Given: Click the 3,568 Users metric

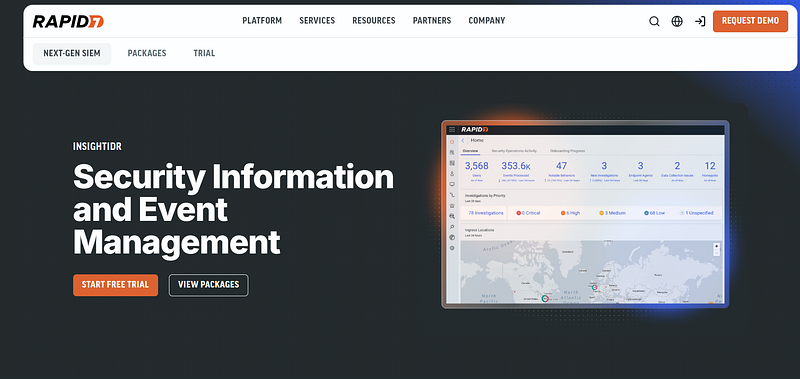Looking at the screenshot, I should click(477, 171).
